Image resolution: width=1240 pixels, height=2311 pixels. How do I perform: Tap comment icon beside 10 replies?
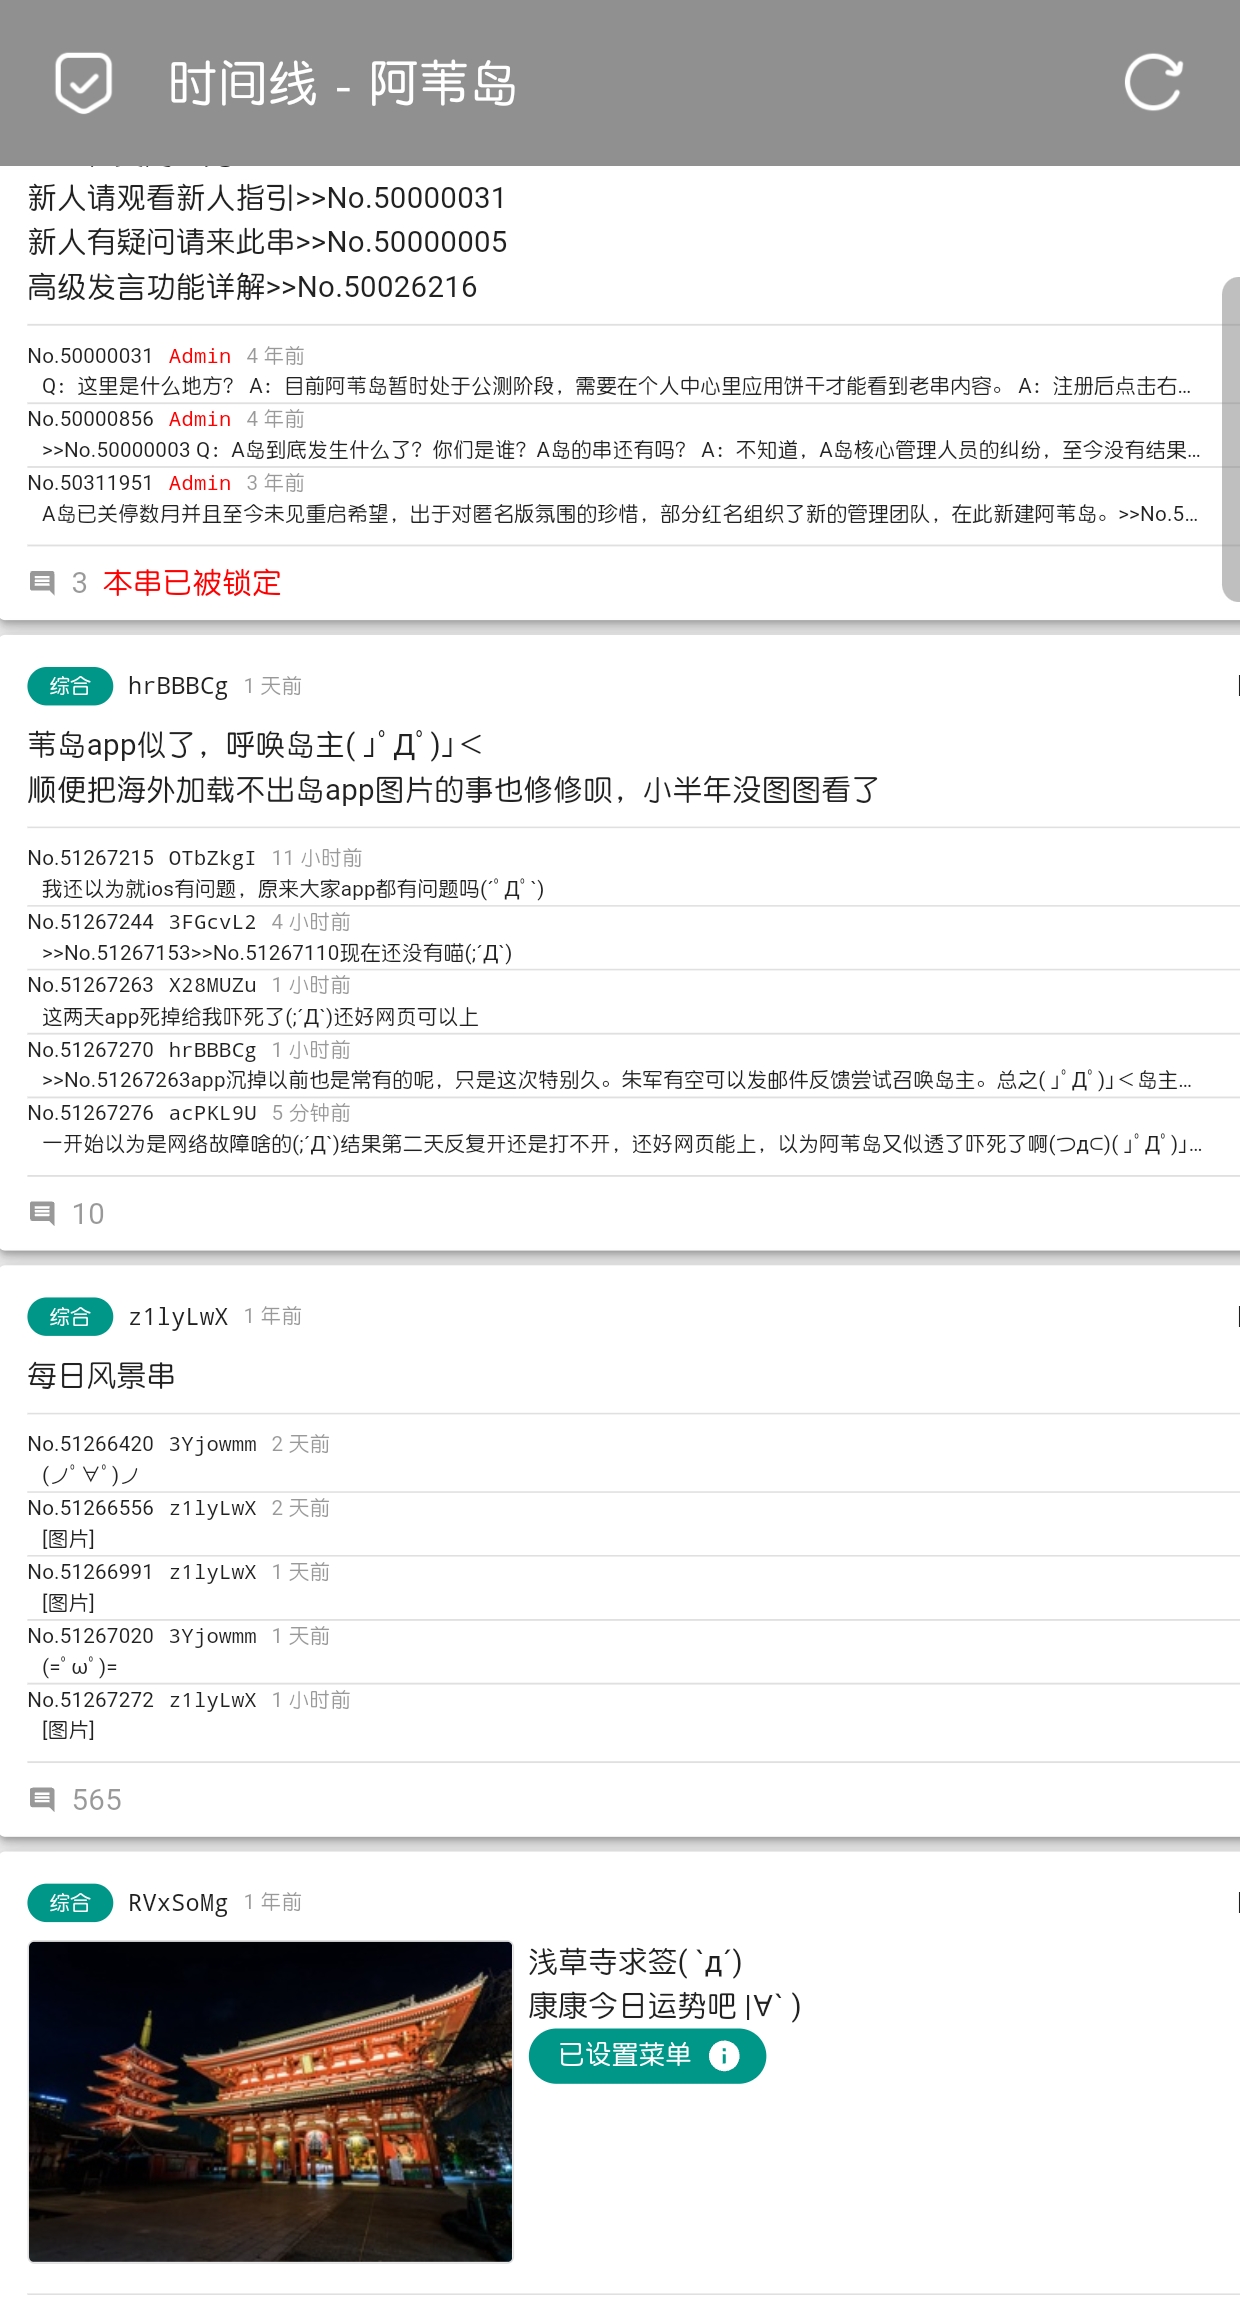[x=42, y=1213]
